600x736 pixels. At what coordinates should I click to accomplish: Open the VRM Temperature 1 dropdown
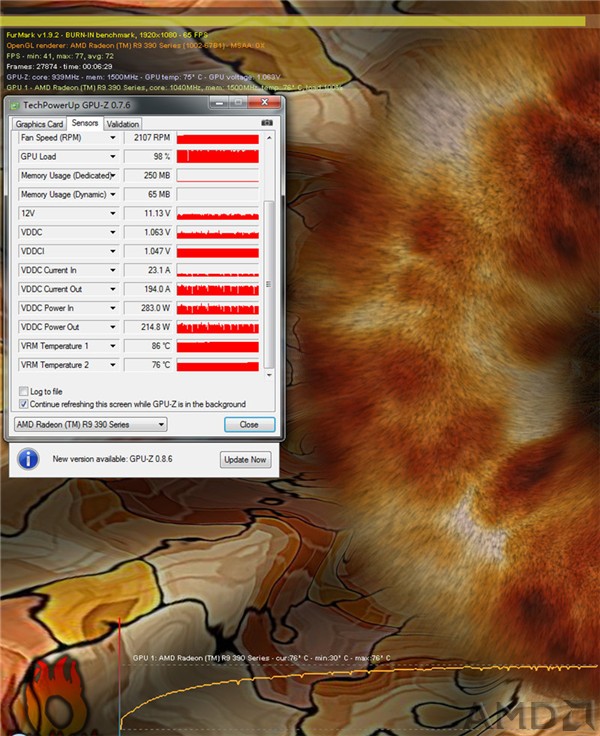[113, 346]
